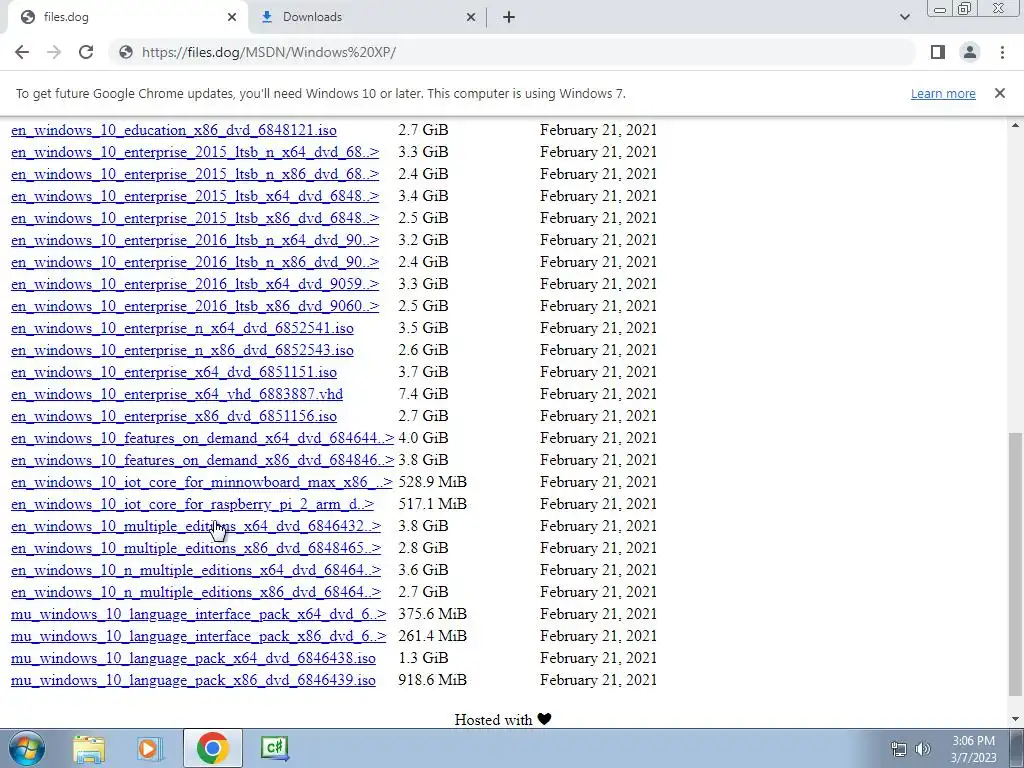
Task: Open the volume speaker tray icon
Action: point(923,749)
